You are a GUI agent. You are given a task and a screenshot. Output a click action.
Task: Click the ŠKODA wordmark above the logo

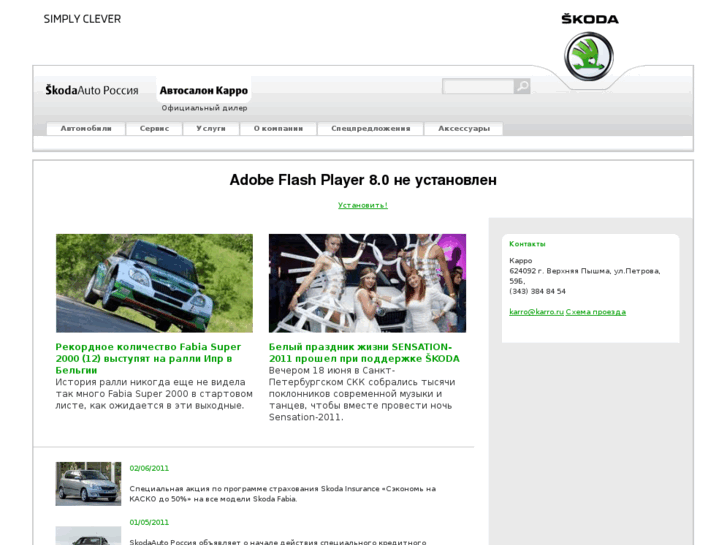click(x=590, y=19)
